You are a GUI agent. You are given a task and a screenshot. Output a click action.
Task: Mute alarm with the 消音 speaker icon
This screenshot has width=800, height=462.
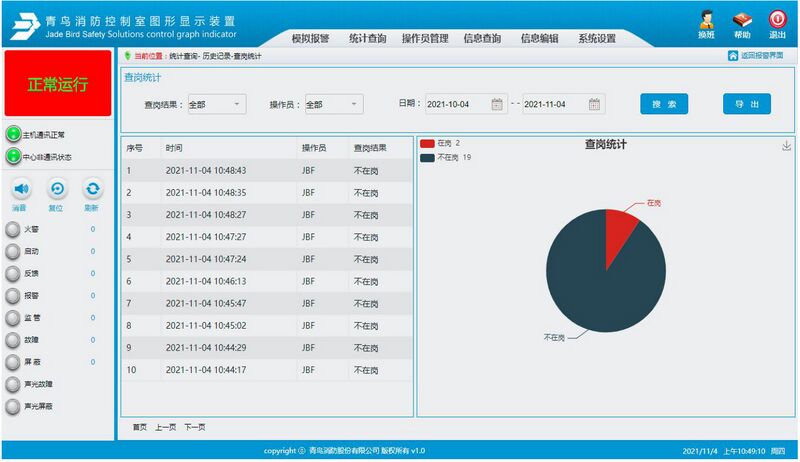click(x=20, y=188)
